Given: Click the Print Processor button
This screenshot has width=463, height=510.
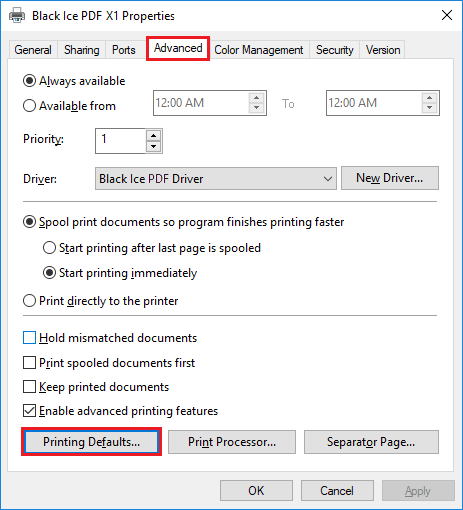Looking at the screenshot, I should pyautogui.click(x=232, y=442).
